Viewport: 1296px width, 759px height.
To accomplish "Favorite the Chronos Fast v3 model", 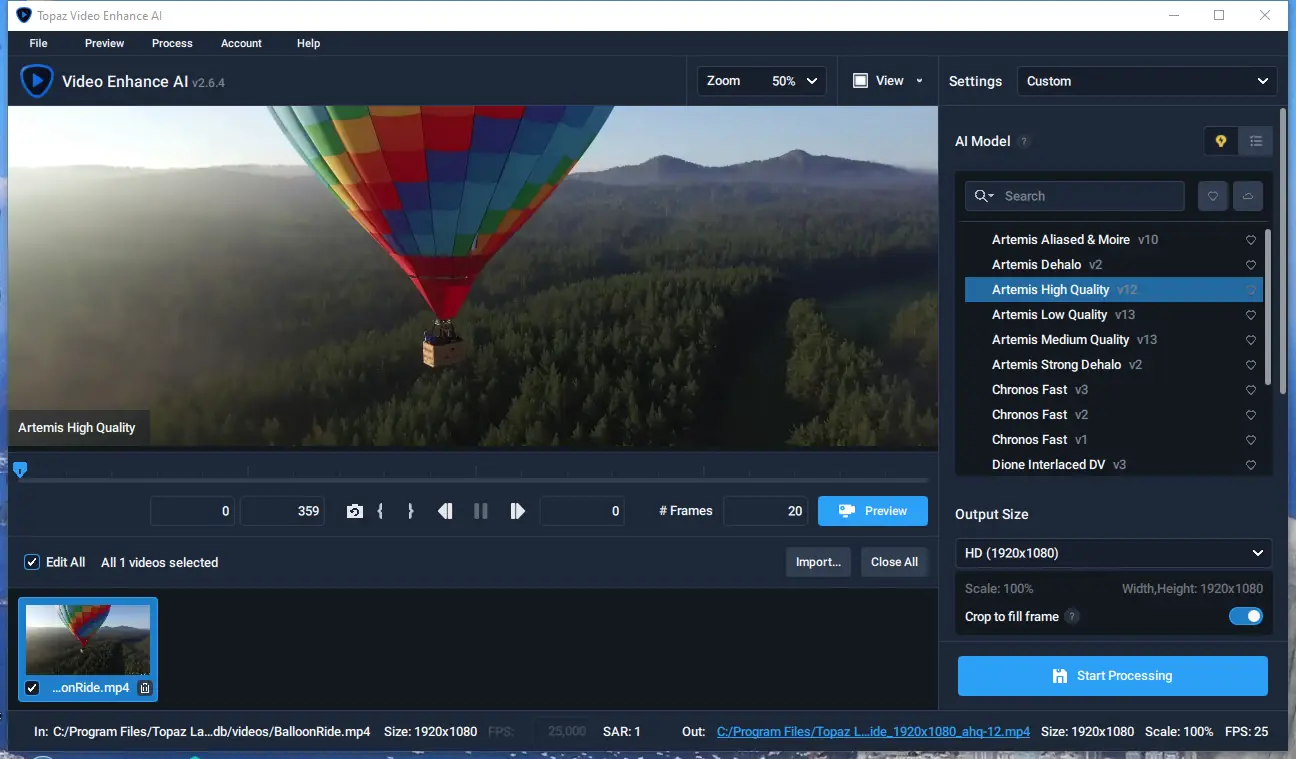I will [x=1251, y=390].
